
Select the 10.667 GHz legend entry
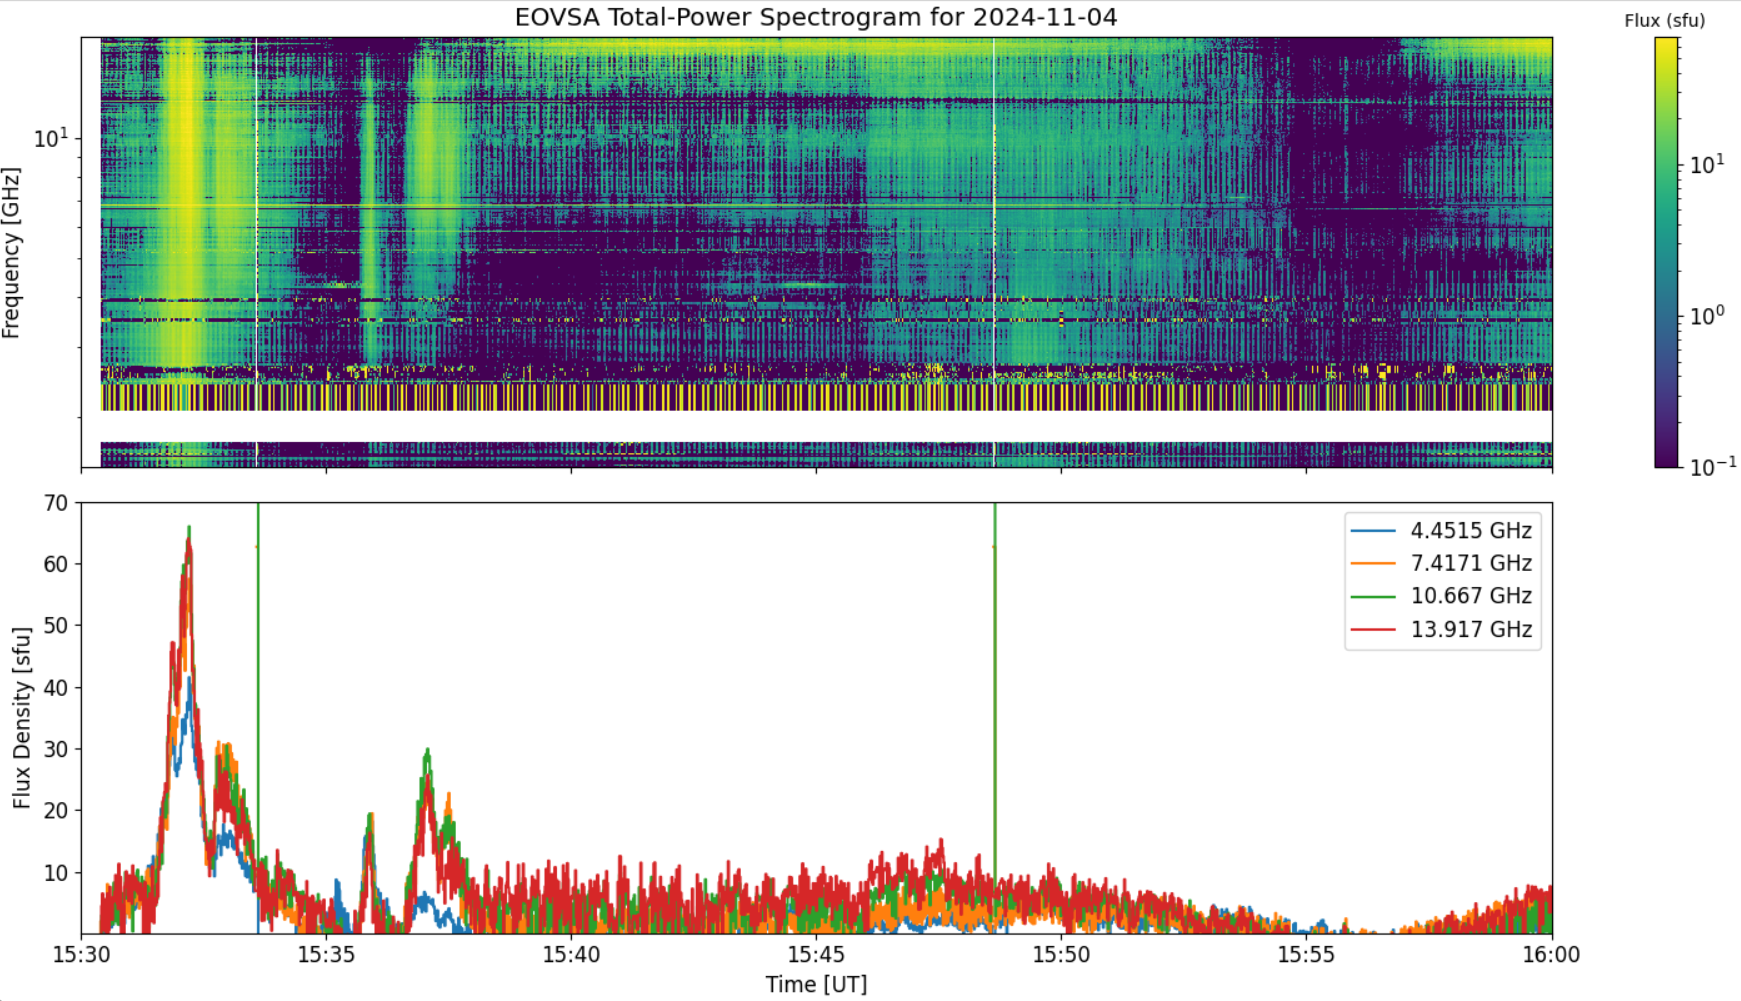tap(1441, 596)
